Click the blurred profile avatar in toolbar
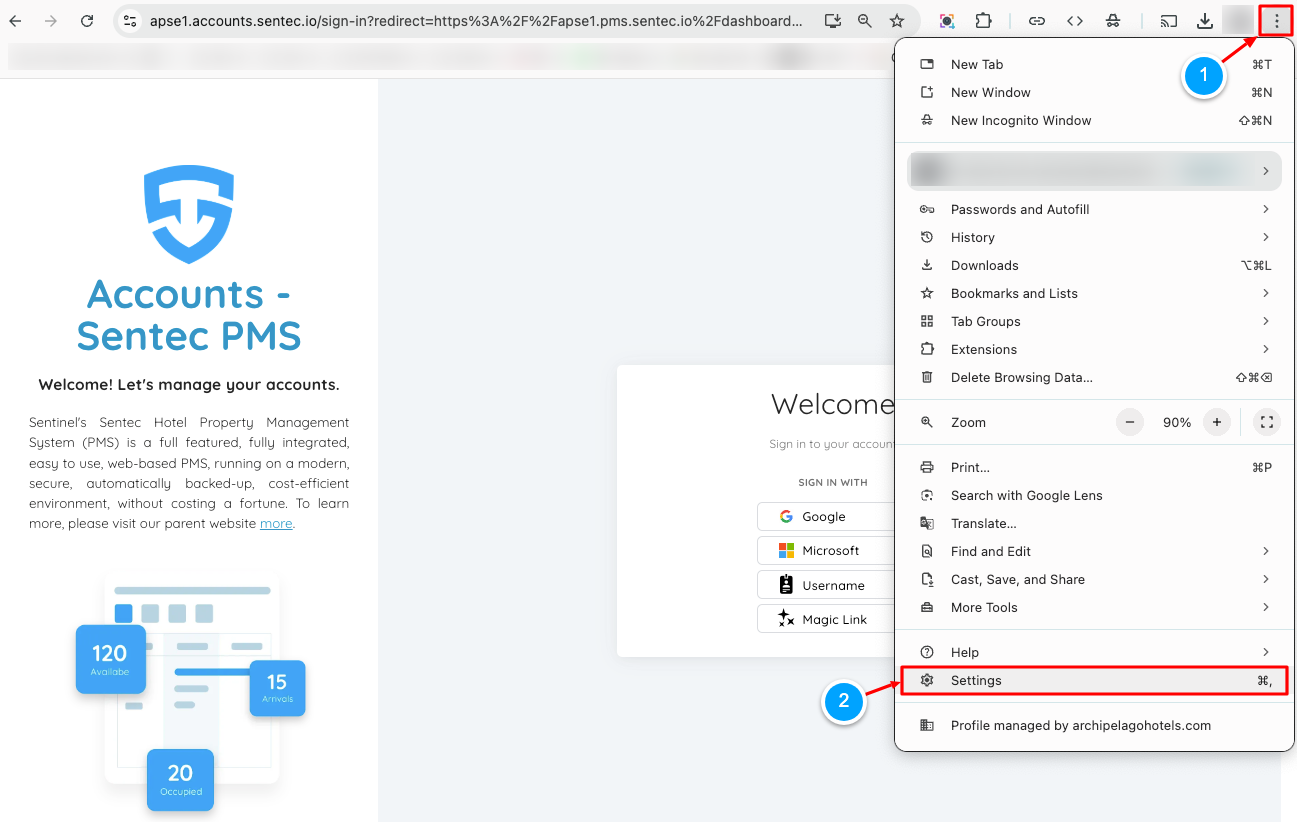Image resolution: width=1297 pixels, height=822 pixels. (1238, 20)
